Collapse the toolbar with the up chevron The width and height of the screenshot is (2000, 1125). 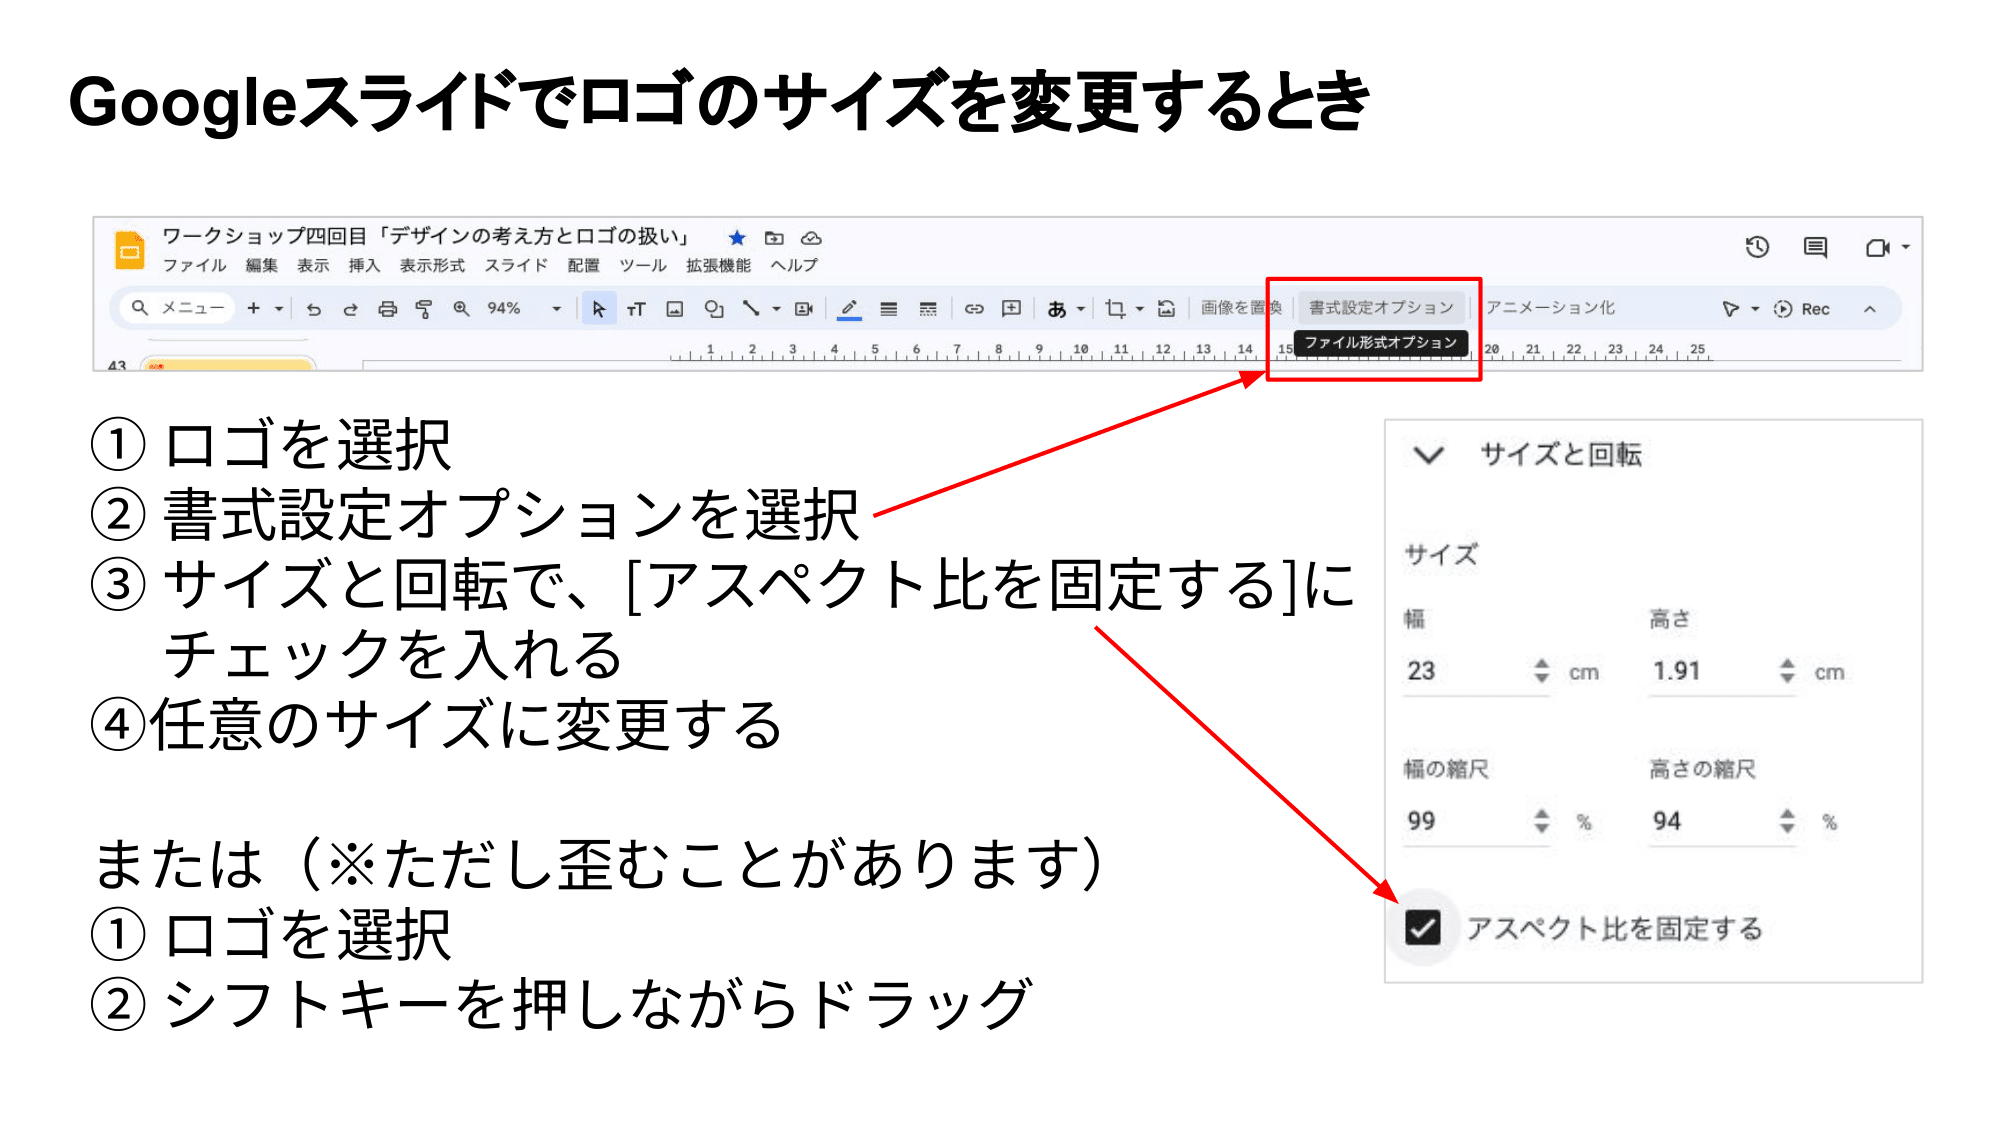point(1870,309)
